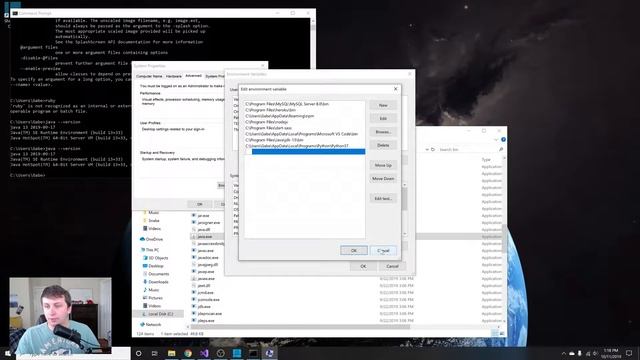Click the Browse... button
This screenshot has width=640, height=360.
click(x=383, y=132)
